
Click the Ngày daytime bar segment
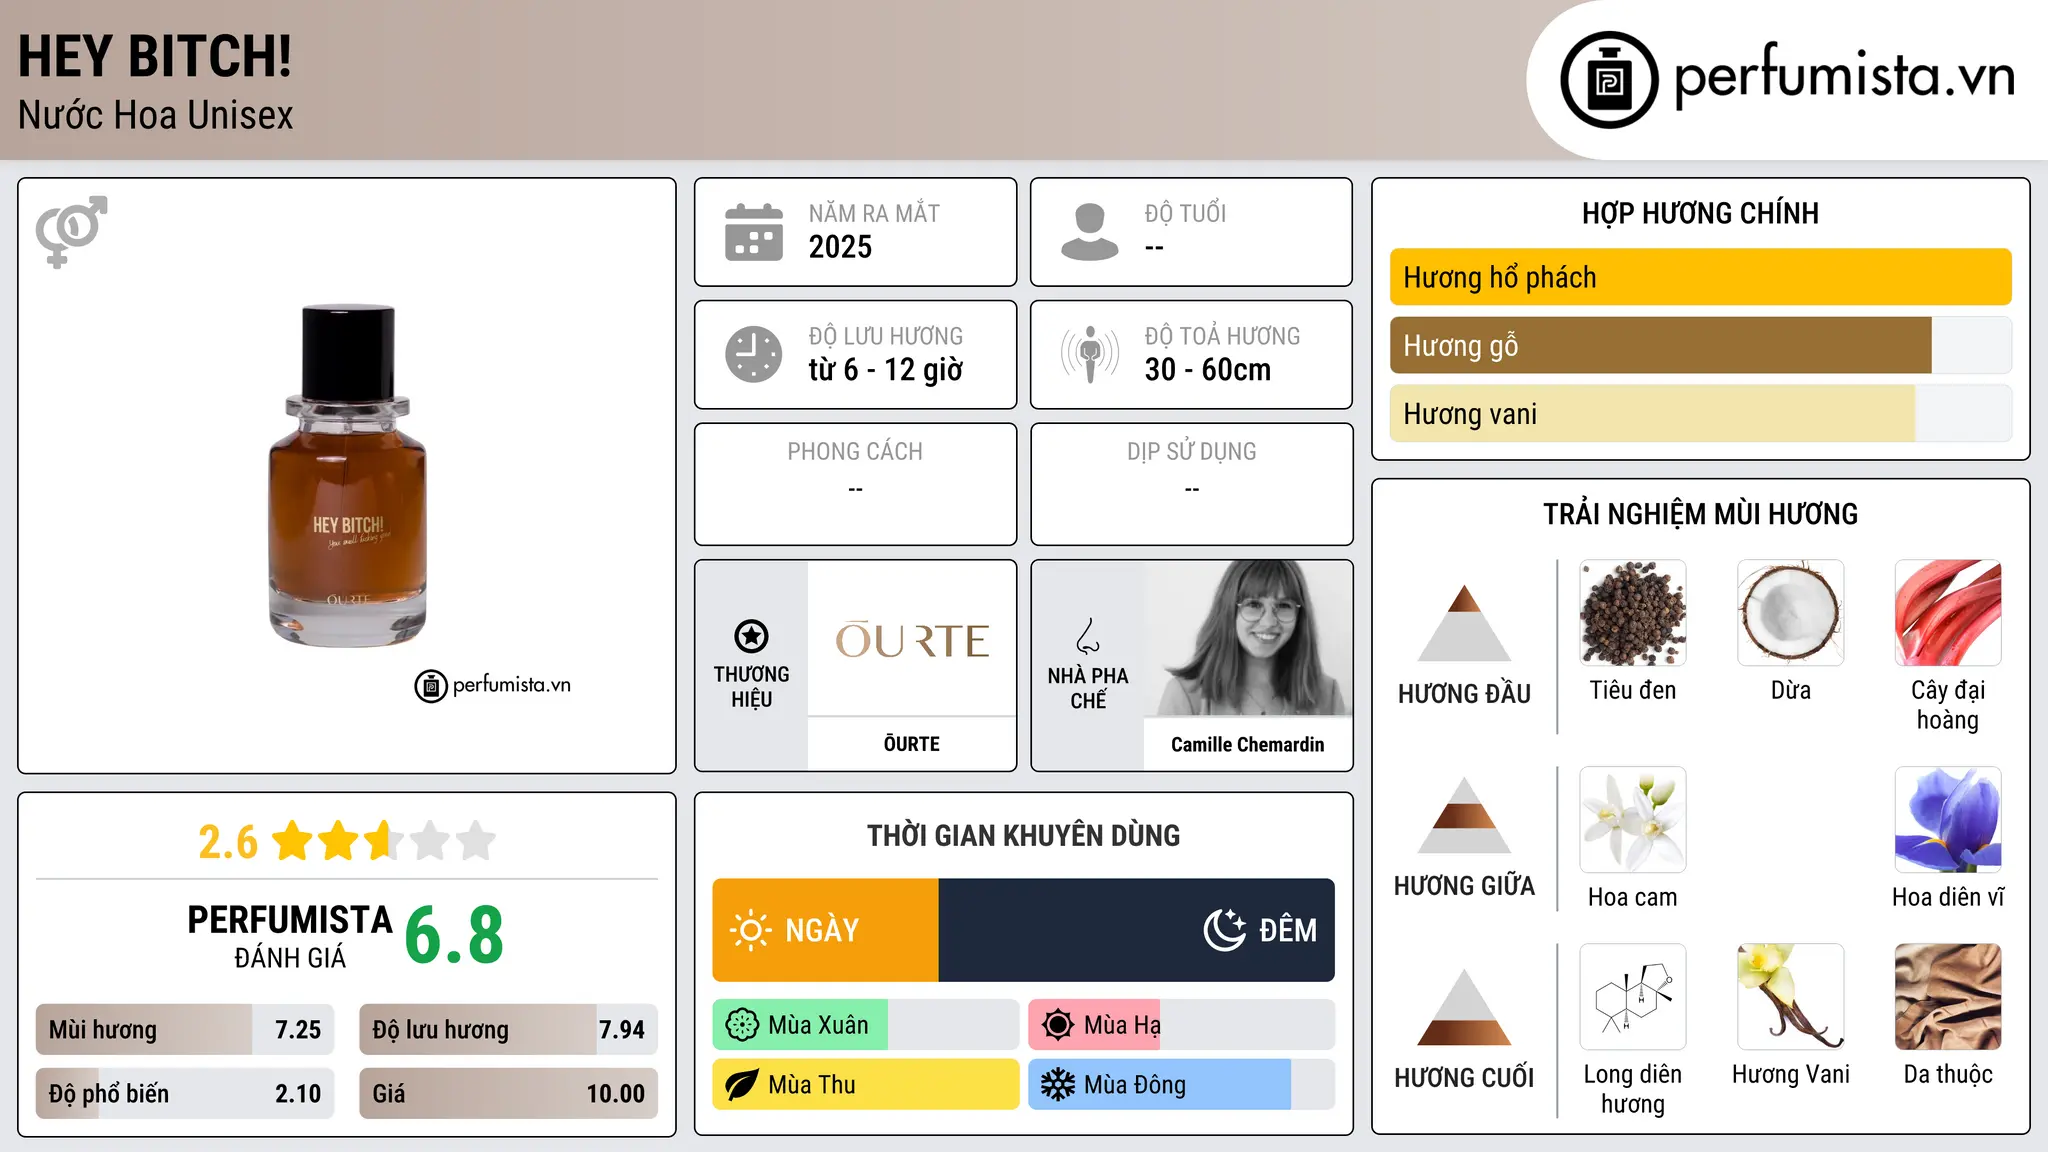pos(825,930)
